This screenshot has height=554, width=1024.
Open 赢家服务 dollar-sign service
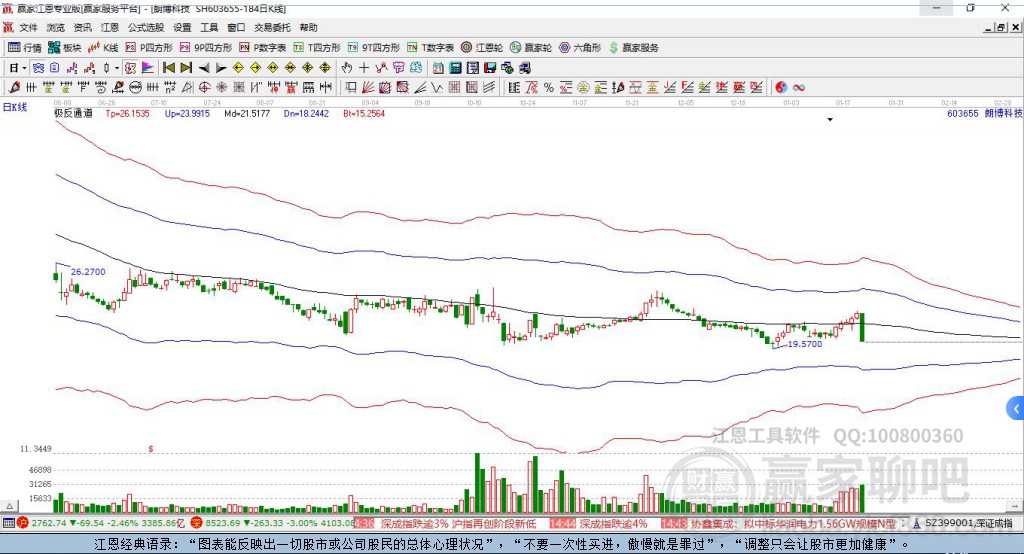pyautogui.click(x=634, y=48)
